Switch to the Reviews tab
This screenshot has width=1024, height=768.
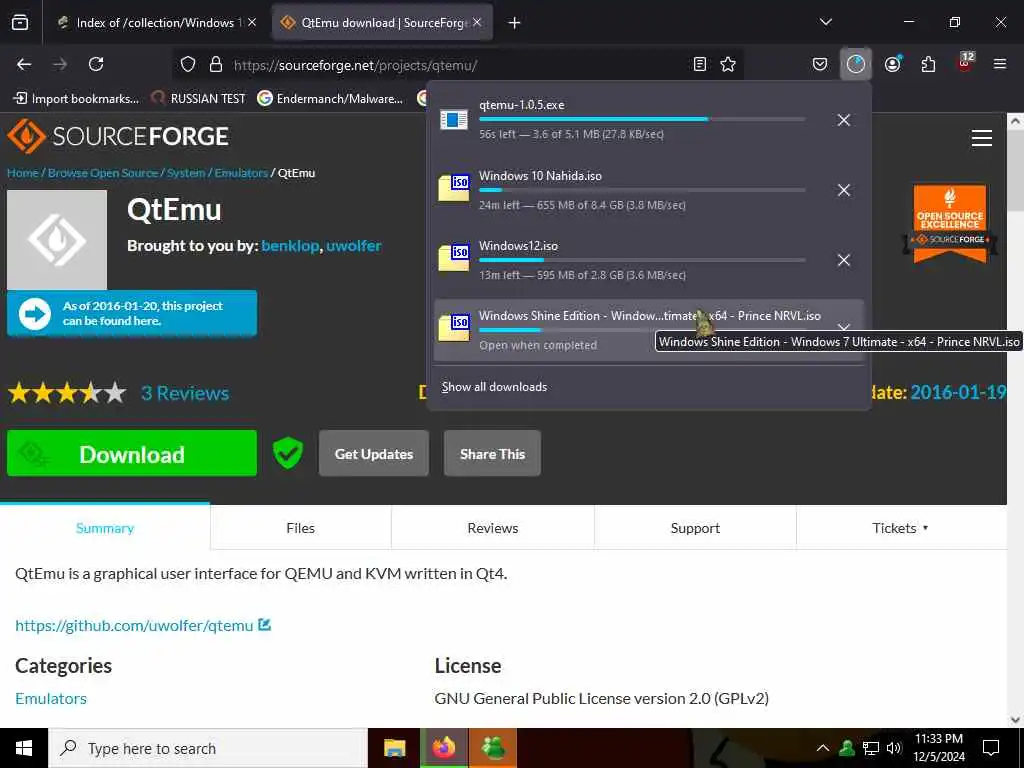tap(492, 528)
